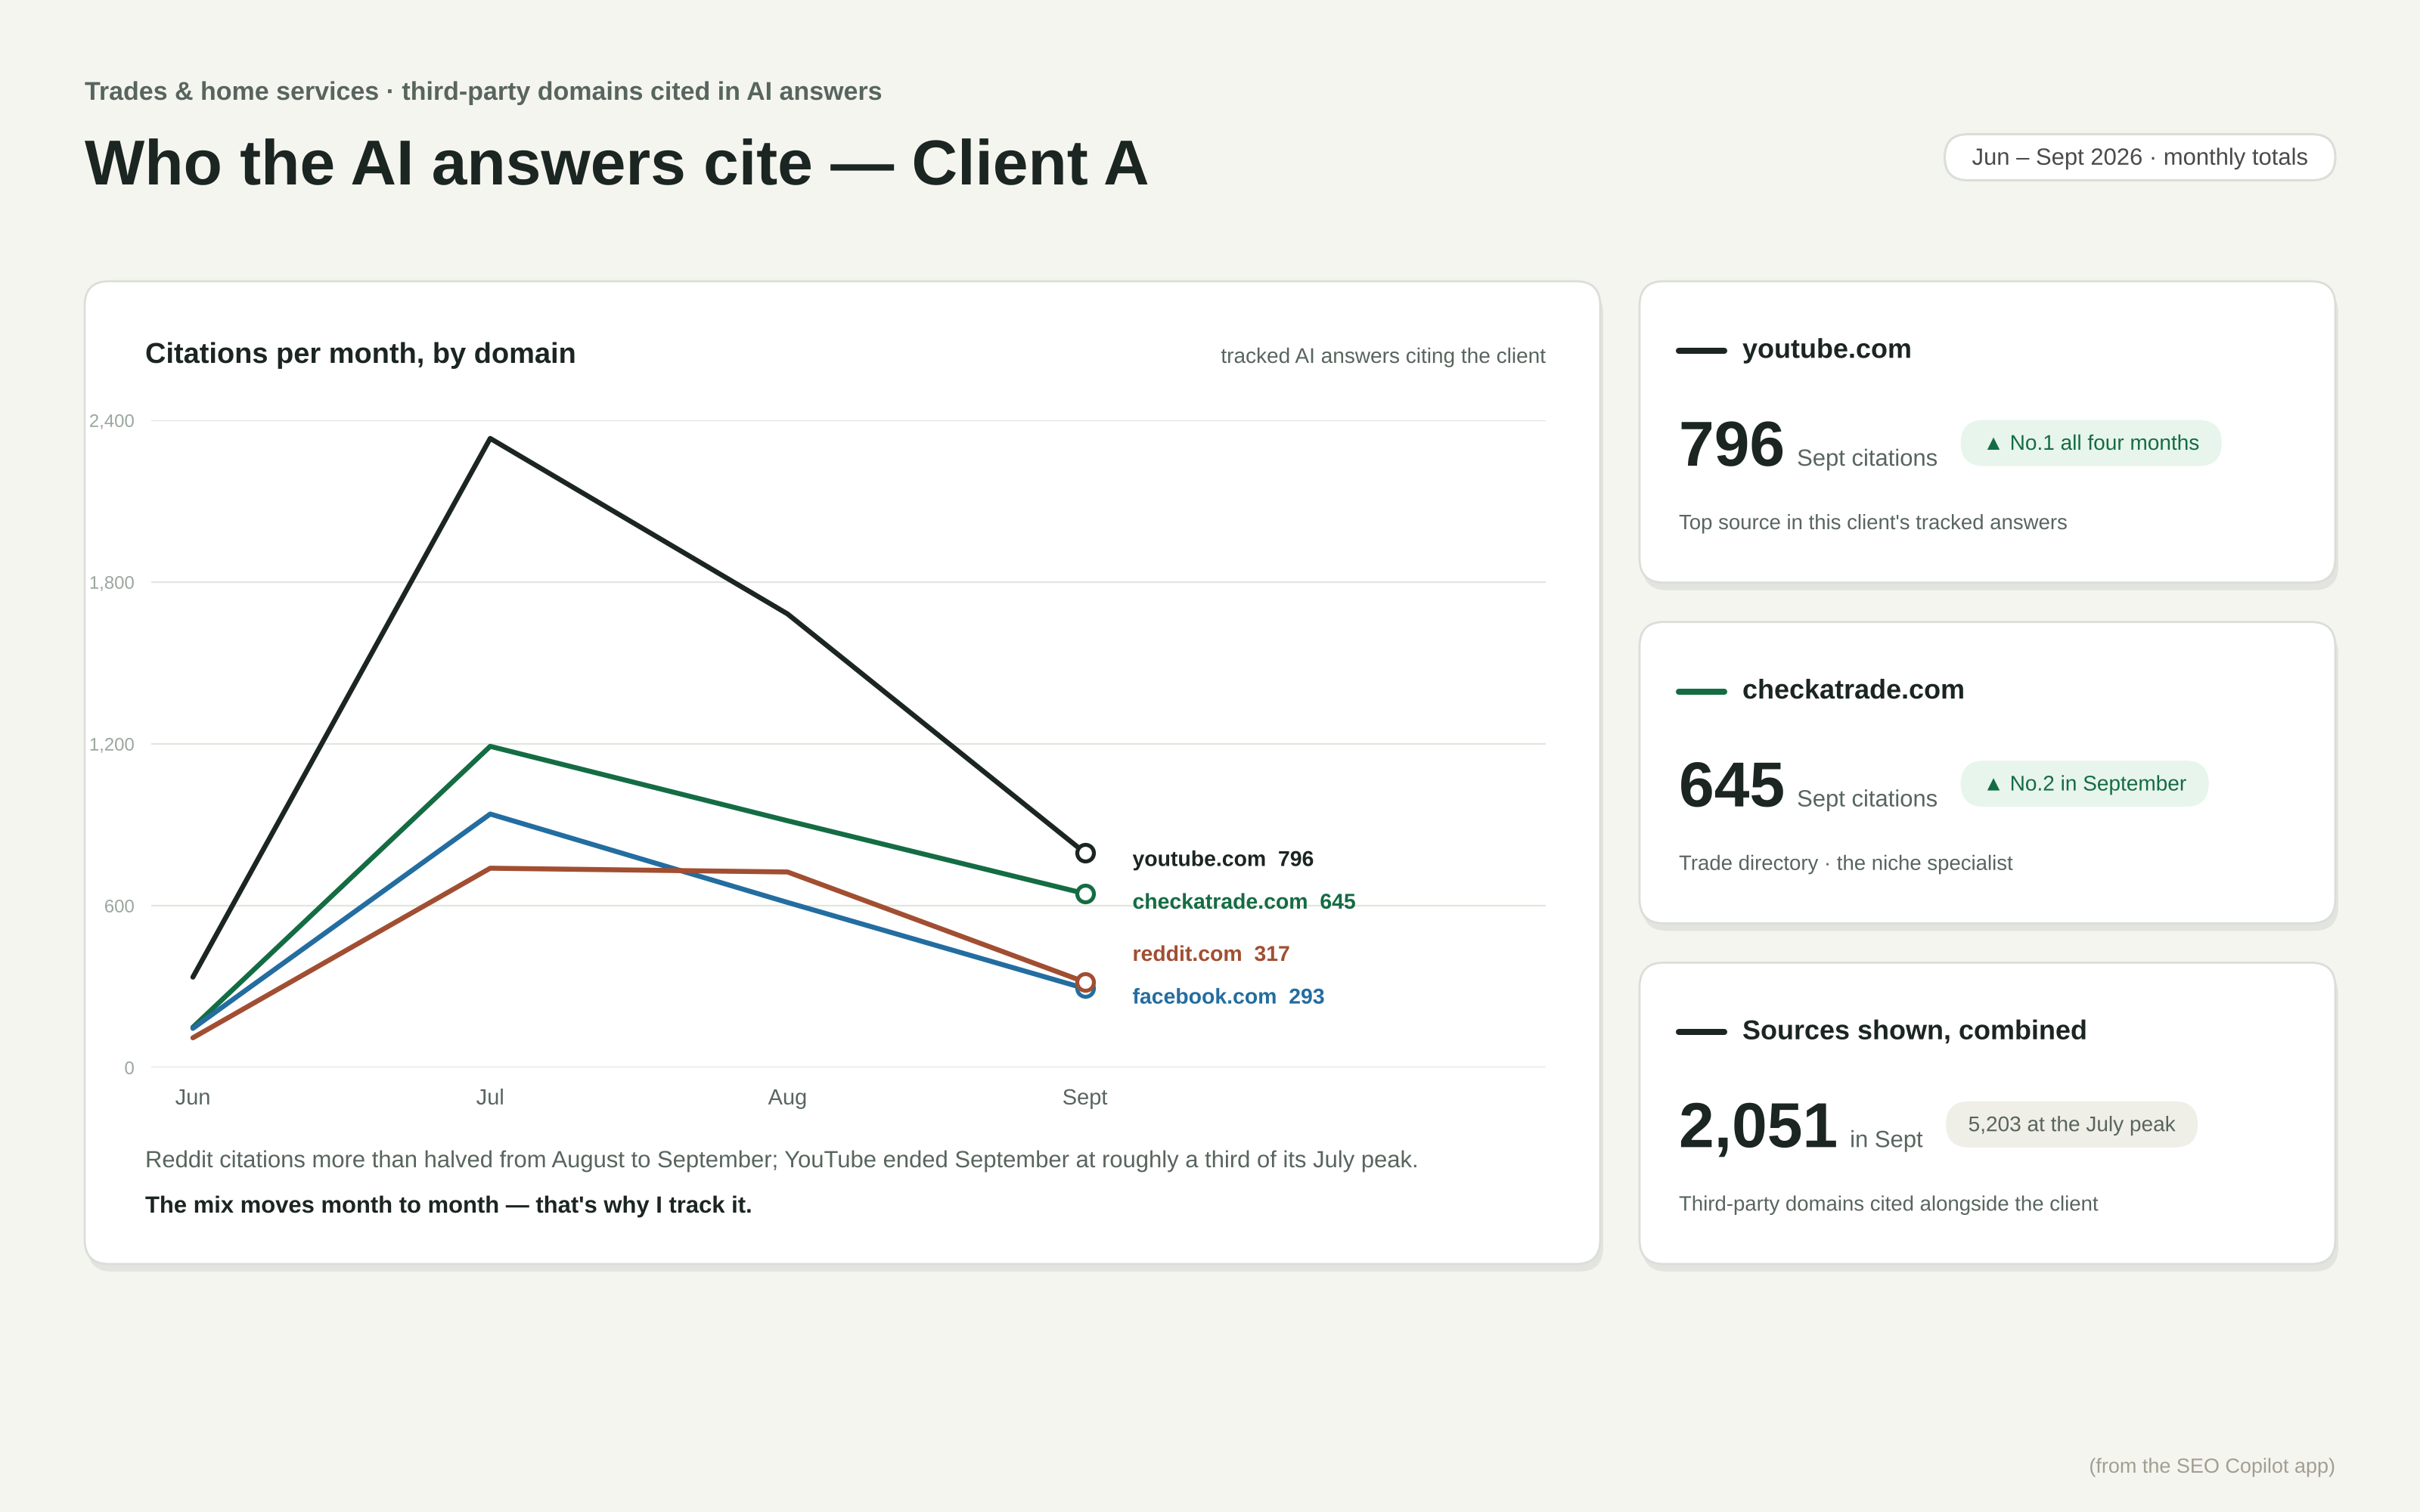Click the 'Who the AI answers cite — Client A' title
Screen dimensions: 2420x1512
(616, 163)
